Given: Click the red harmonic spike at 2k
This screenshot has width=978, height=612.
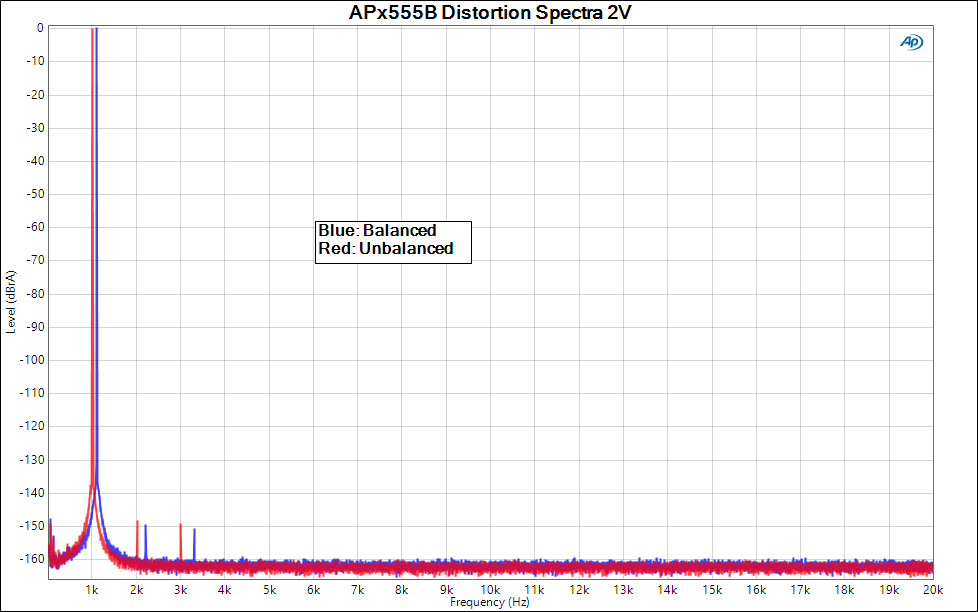Looking at the screenshot, I should (x=137, y=540).
